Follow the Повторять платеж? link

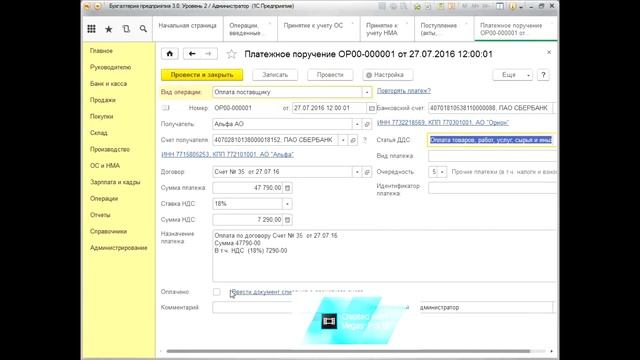pyautogui.click(x=404, y=91)
